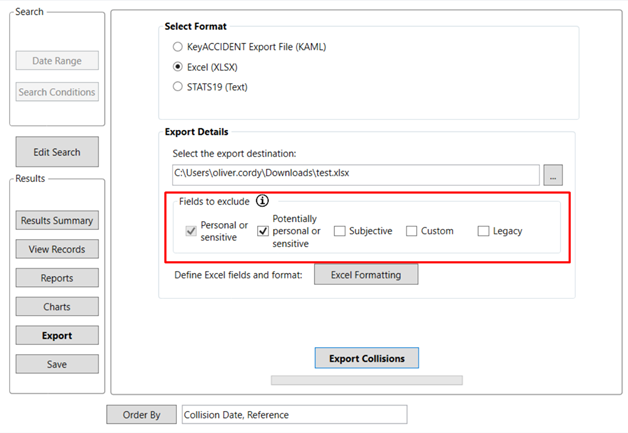Click the Order By button

[141, 415]
